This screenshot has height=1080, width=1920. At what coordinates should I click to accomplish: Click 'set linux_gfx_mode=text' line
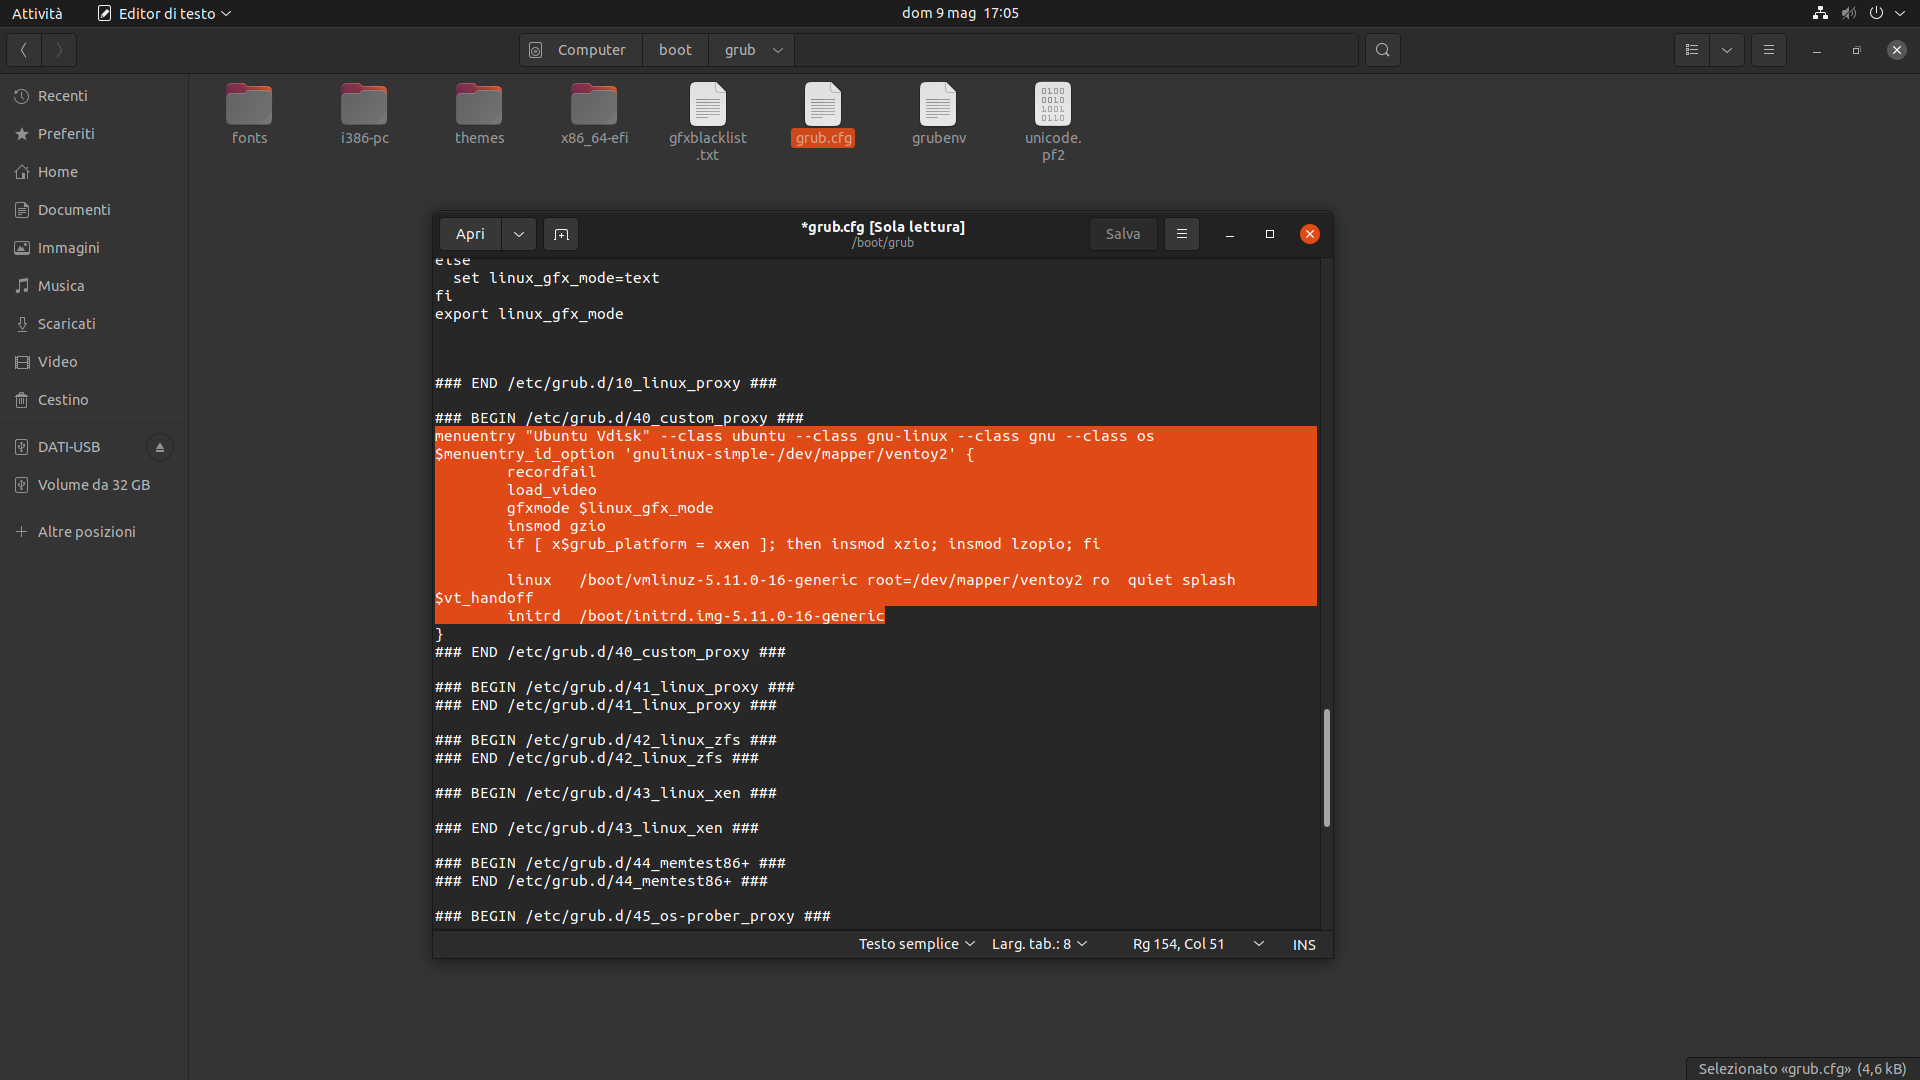click(556, 278)
